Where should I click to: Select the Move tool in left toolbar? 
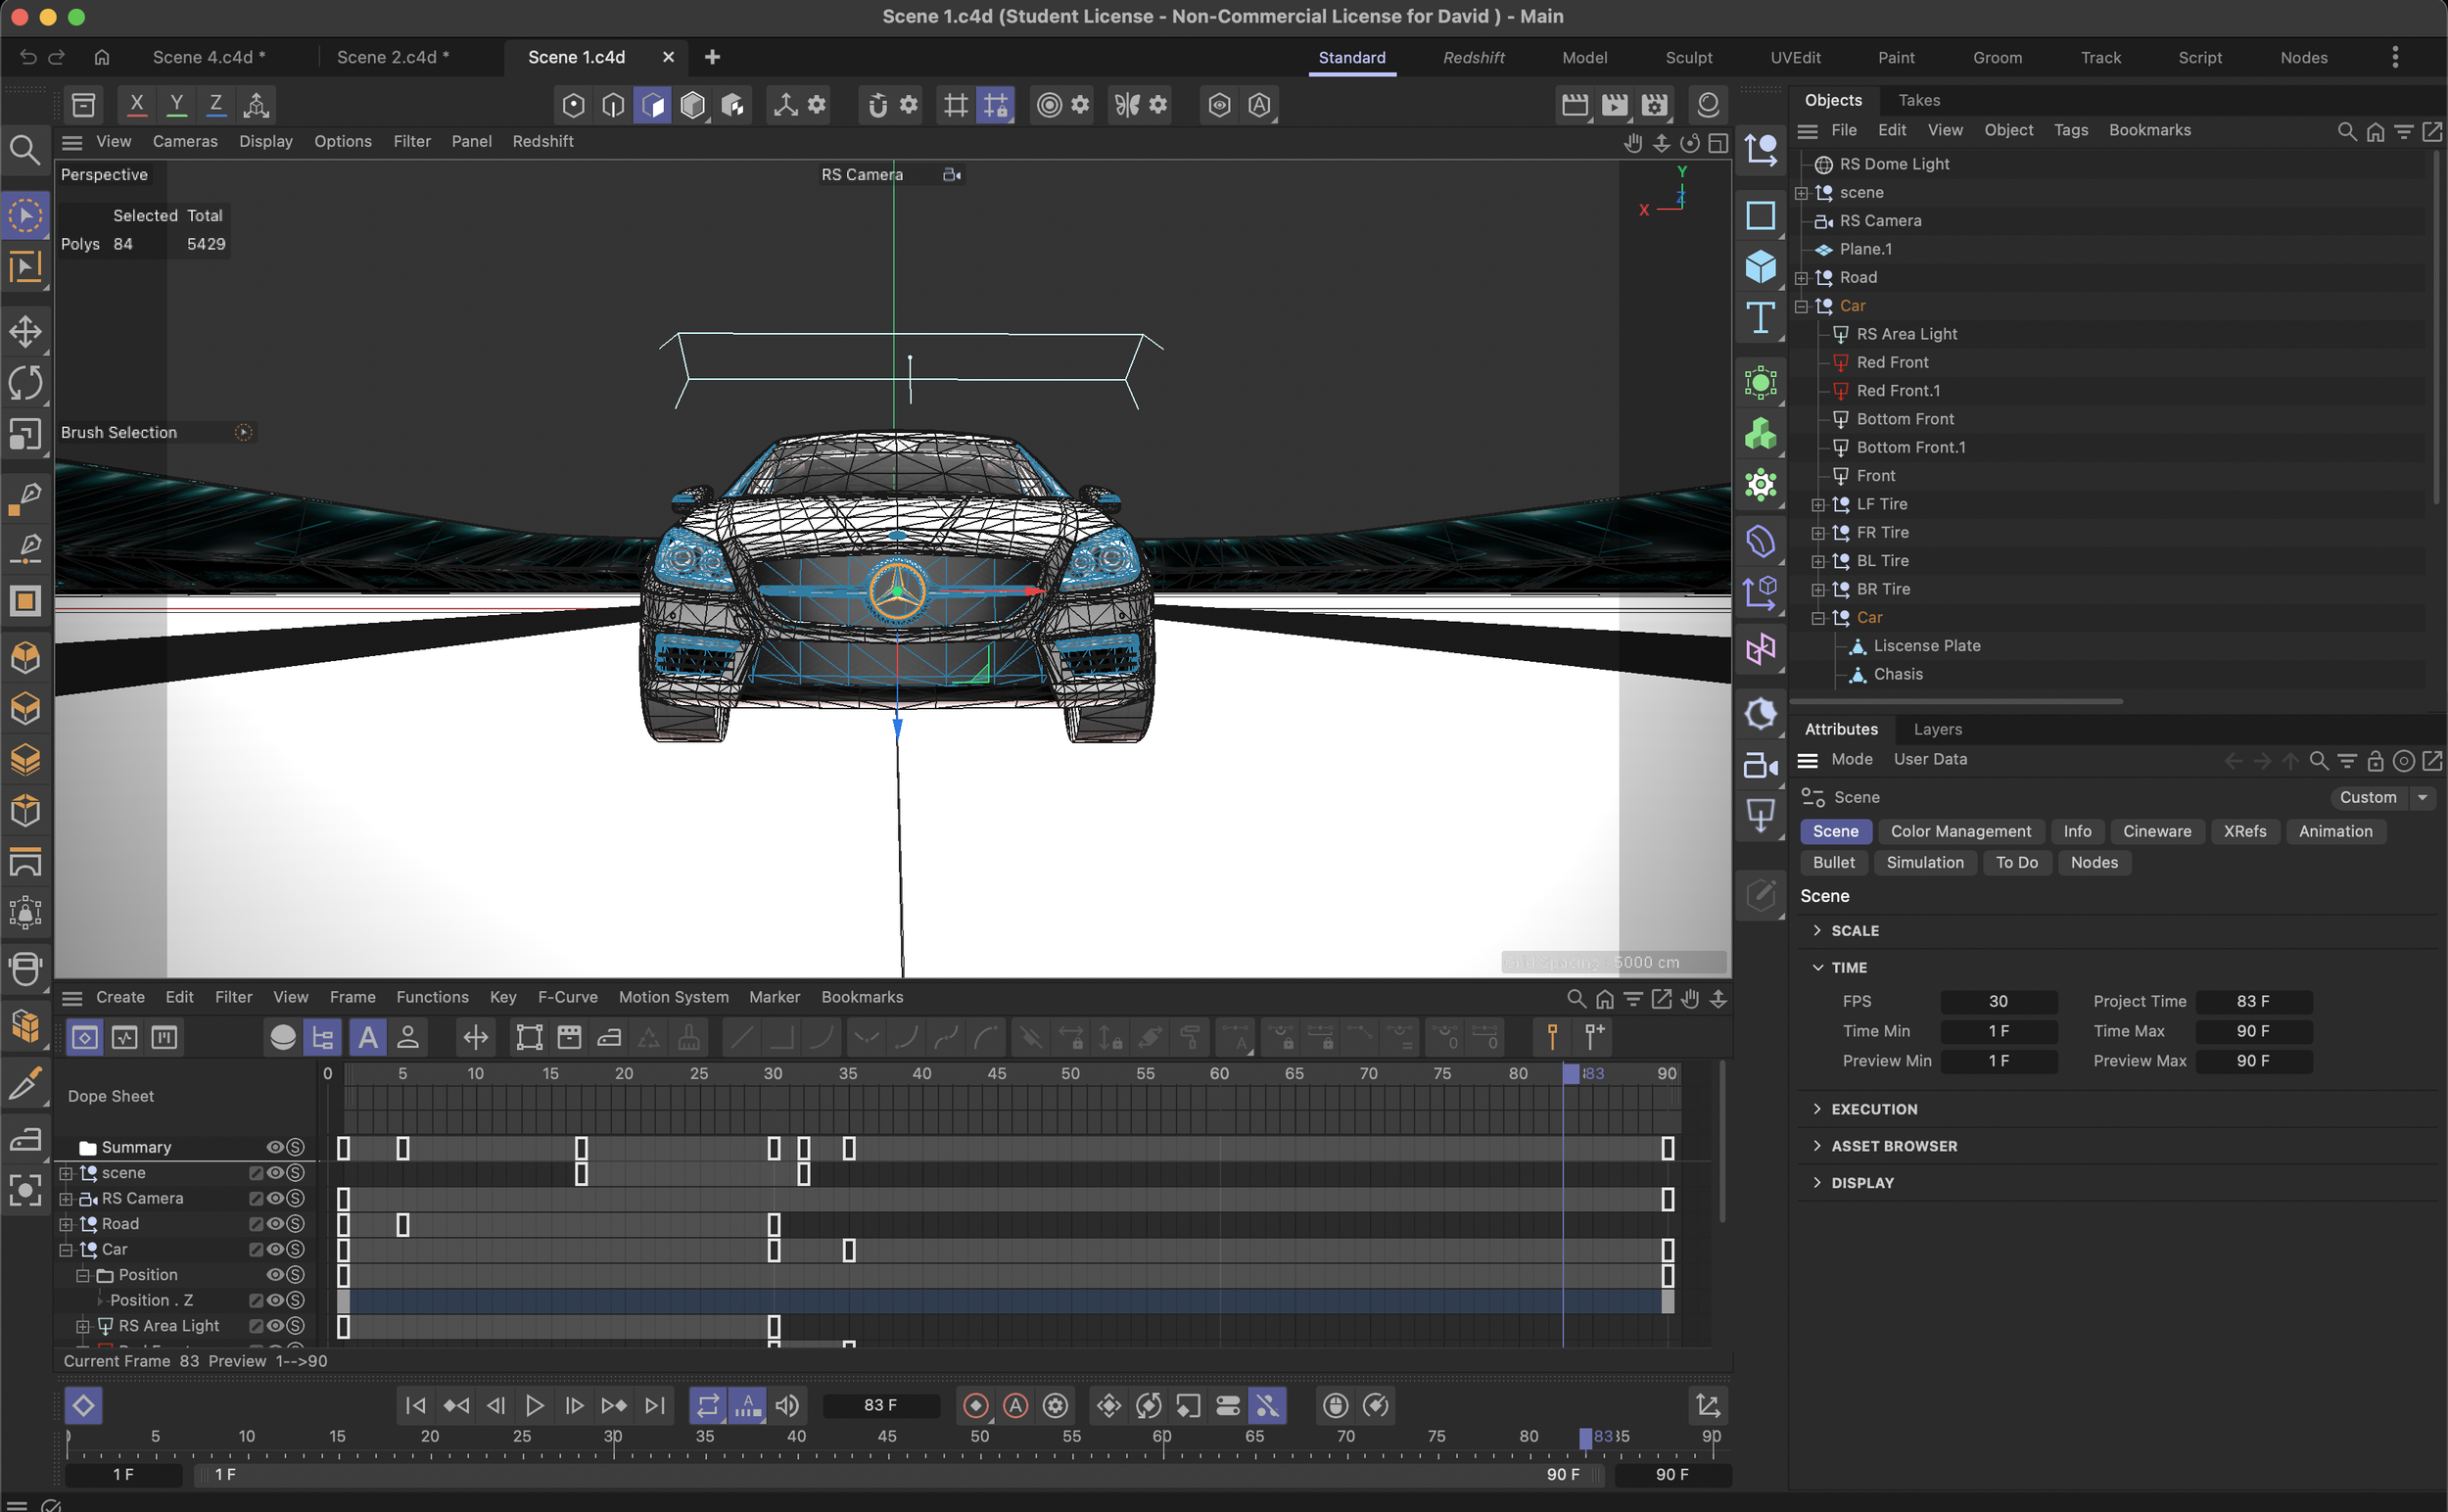pos(26,331)
